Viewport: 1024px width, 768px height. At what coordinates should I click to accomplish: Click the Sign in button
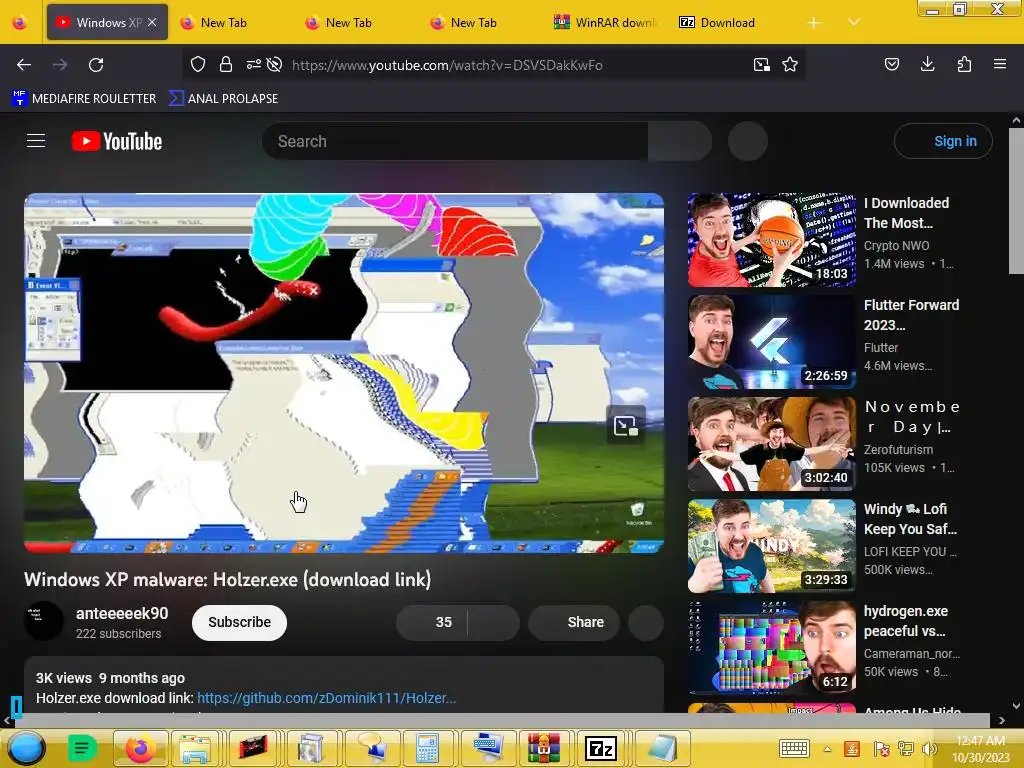[944, 141]
